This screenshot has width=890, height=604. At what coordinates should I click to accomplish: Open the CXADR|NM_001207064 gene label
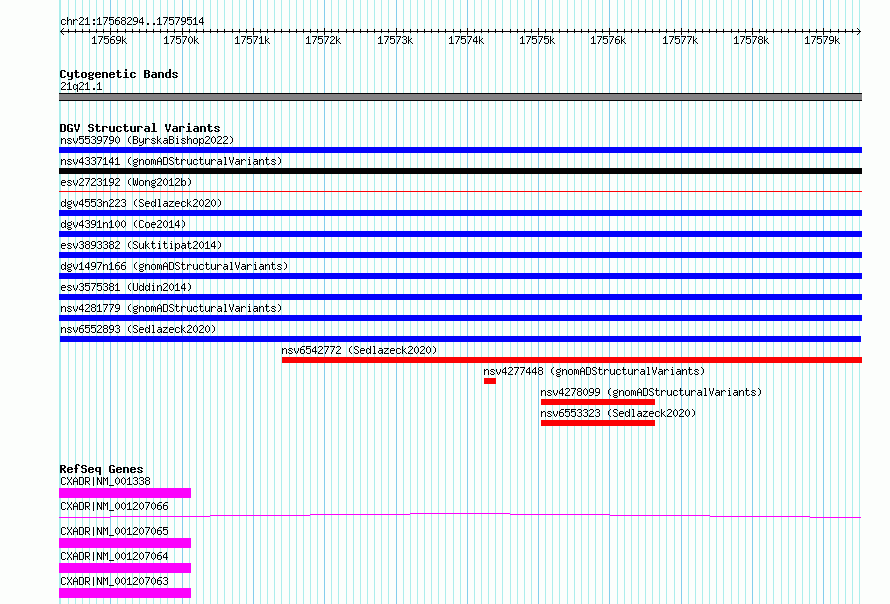coord(114,556)
